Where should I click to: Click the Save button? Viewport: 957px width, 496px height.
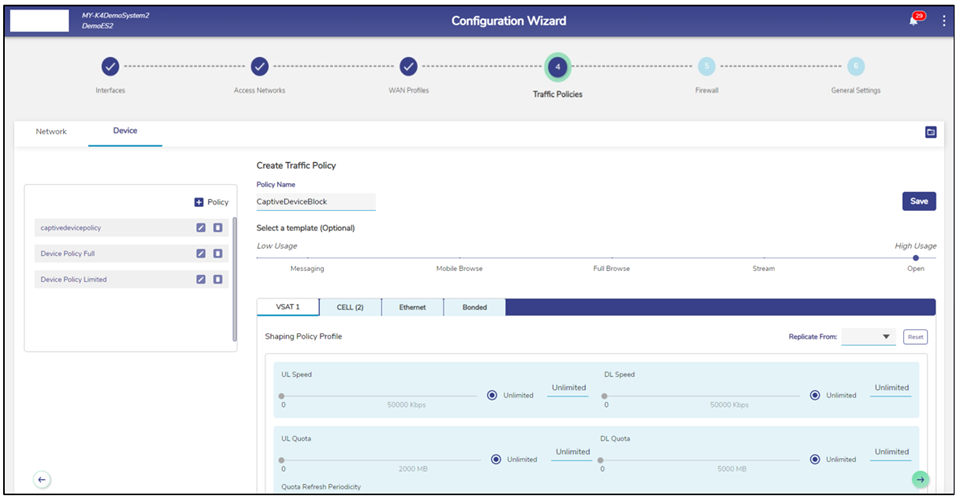coord(918,201)
